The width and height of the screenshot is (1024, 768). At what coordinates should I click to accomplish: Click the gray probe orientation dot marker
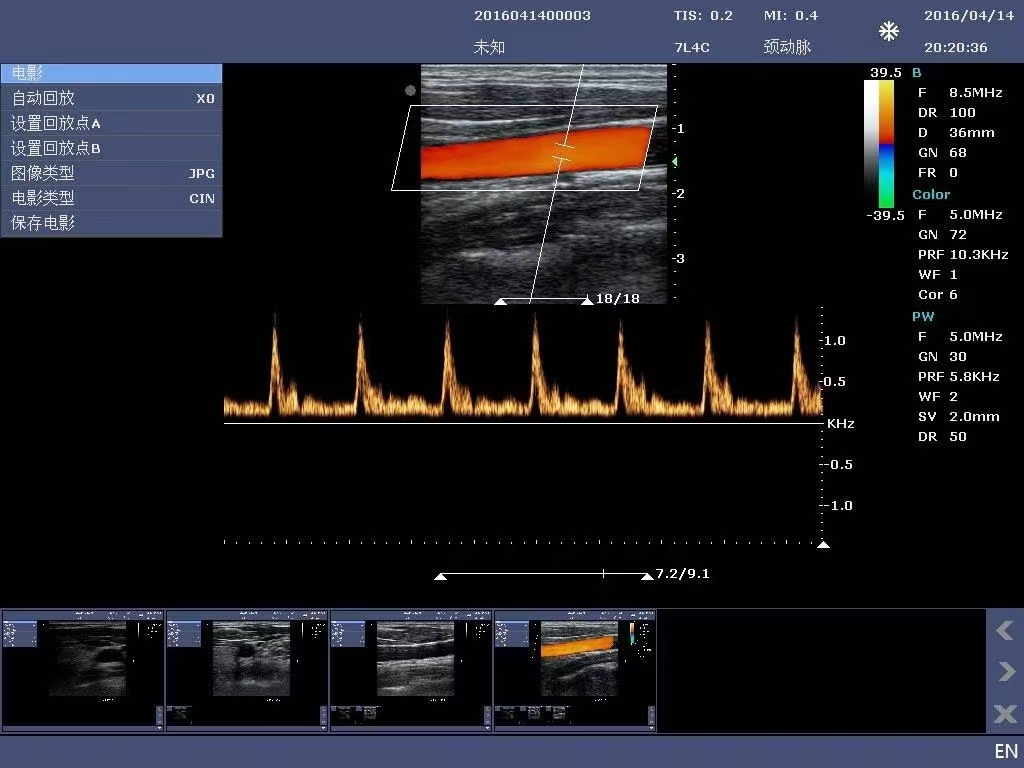[x=410, y=90]
